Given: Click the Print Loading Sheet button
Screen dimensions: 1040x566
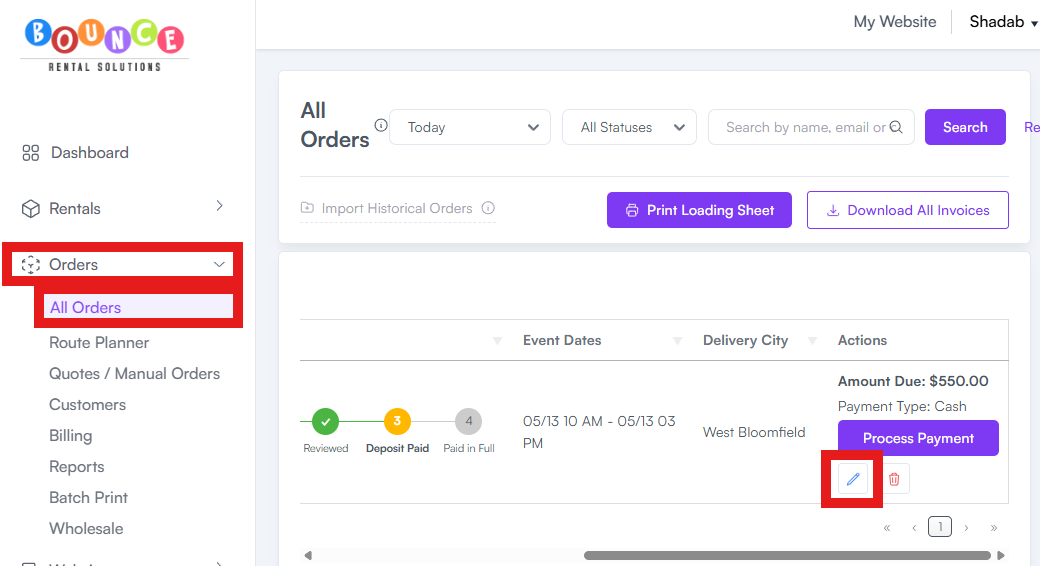Looking at the screenshot, I should (699, 210).
